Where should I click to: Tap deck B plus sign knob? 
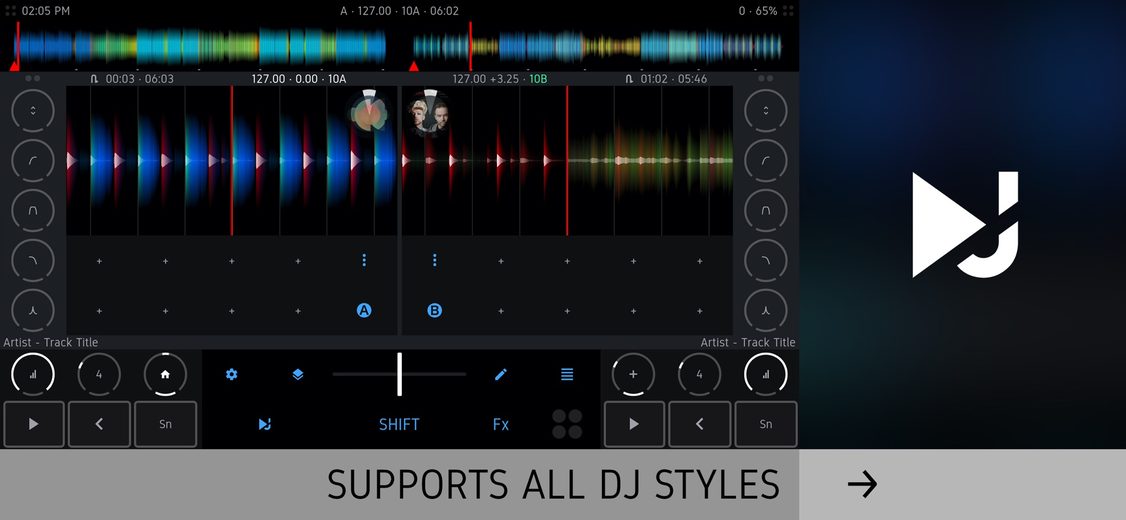pyautogui.click(x=633, y=374)
